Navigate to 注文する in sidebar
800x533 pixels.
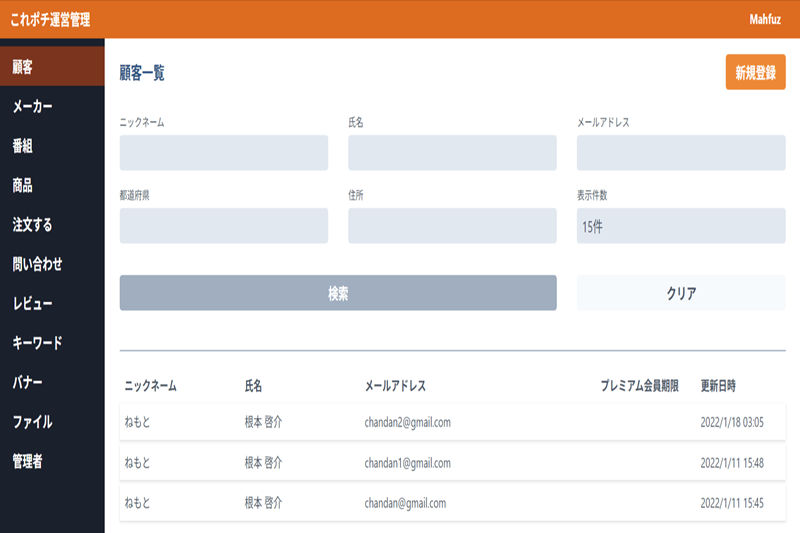tap(33, 225)
